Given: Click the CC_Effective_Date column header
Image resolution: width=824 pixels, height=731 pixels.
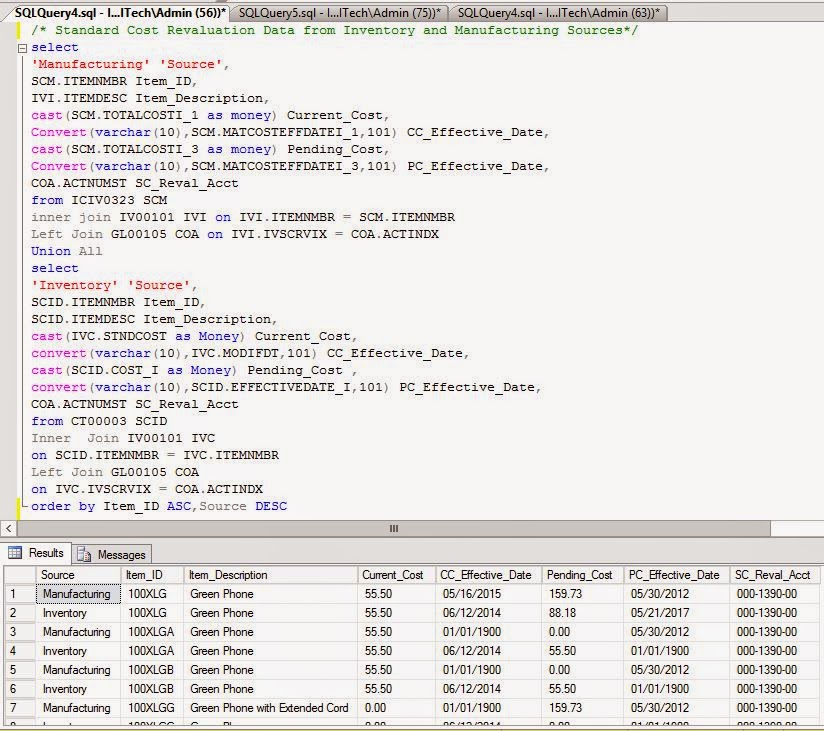Looking at the screenshot, I should click(x=487, y=574).
